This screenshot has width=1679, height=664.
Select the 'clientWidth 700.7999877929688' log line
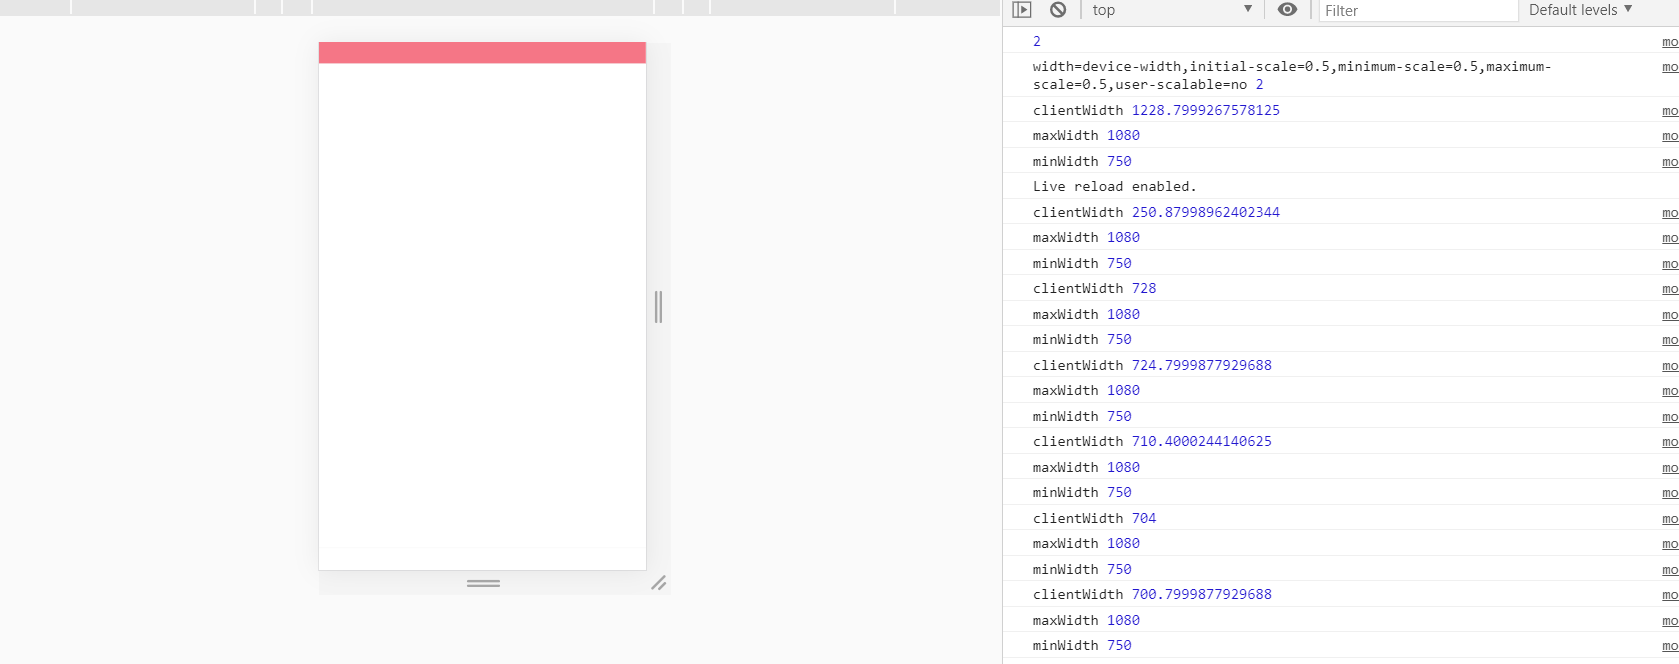pos(1152,595)
